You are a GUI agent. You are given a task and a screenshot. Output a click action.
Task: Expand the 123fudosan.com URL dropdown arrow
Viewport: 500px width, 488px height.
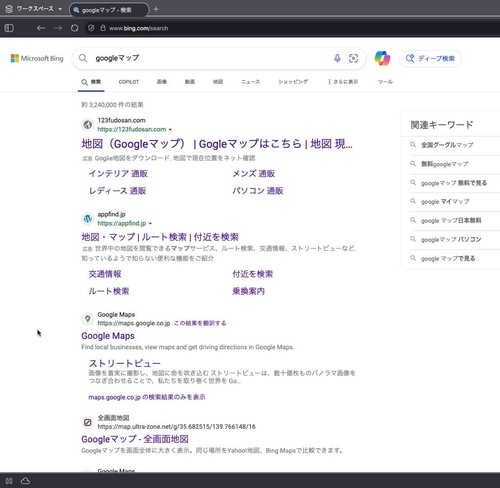(x=170, y=129)
